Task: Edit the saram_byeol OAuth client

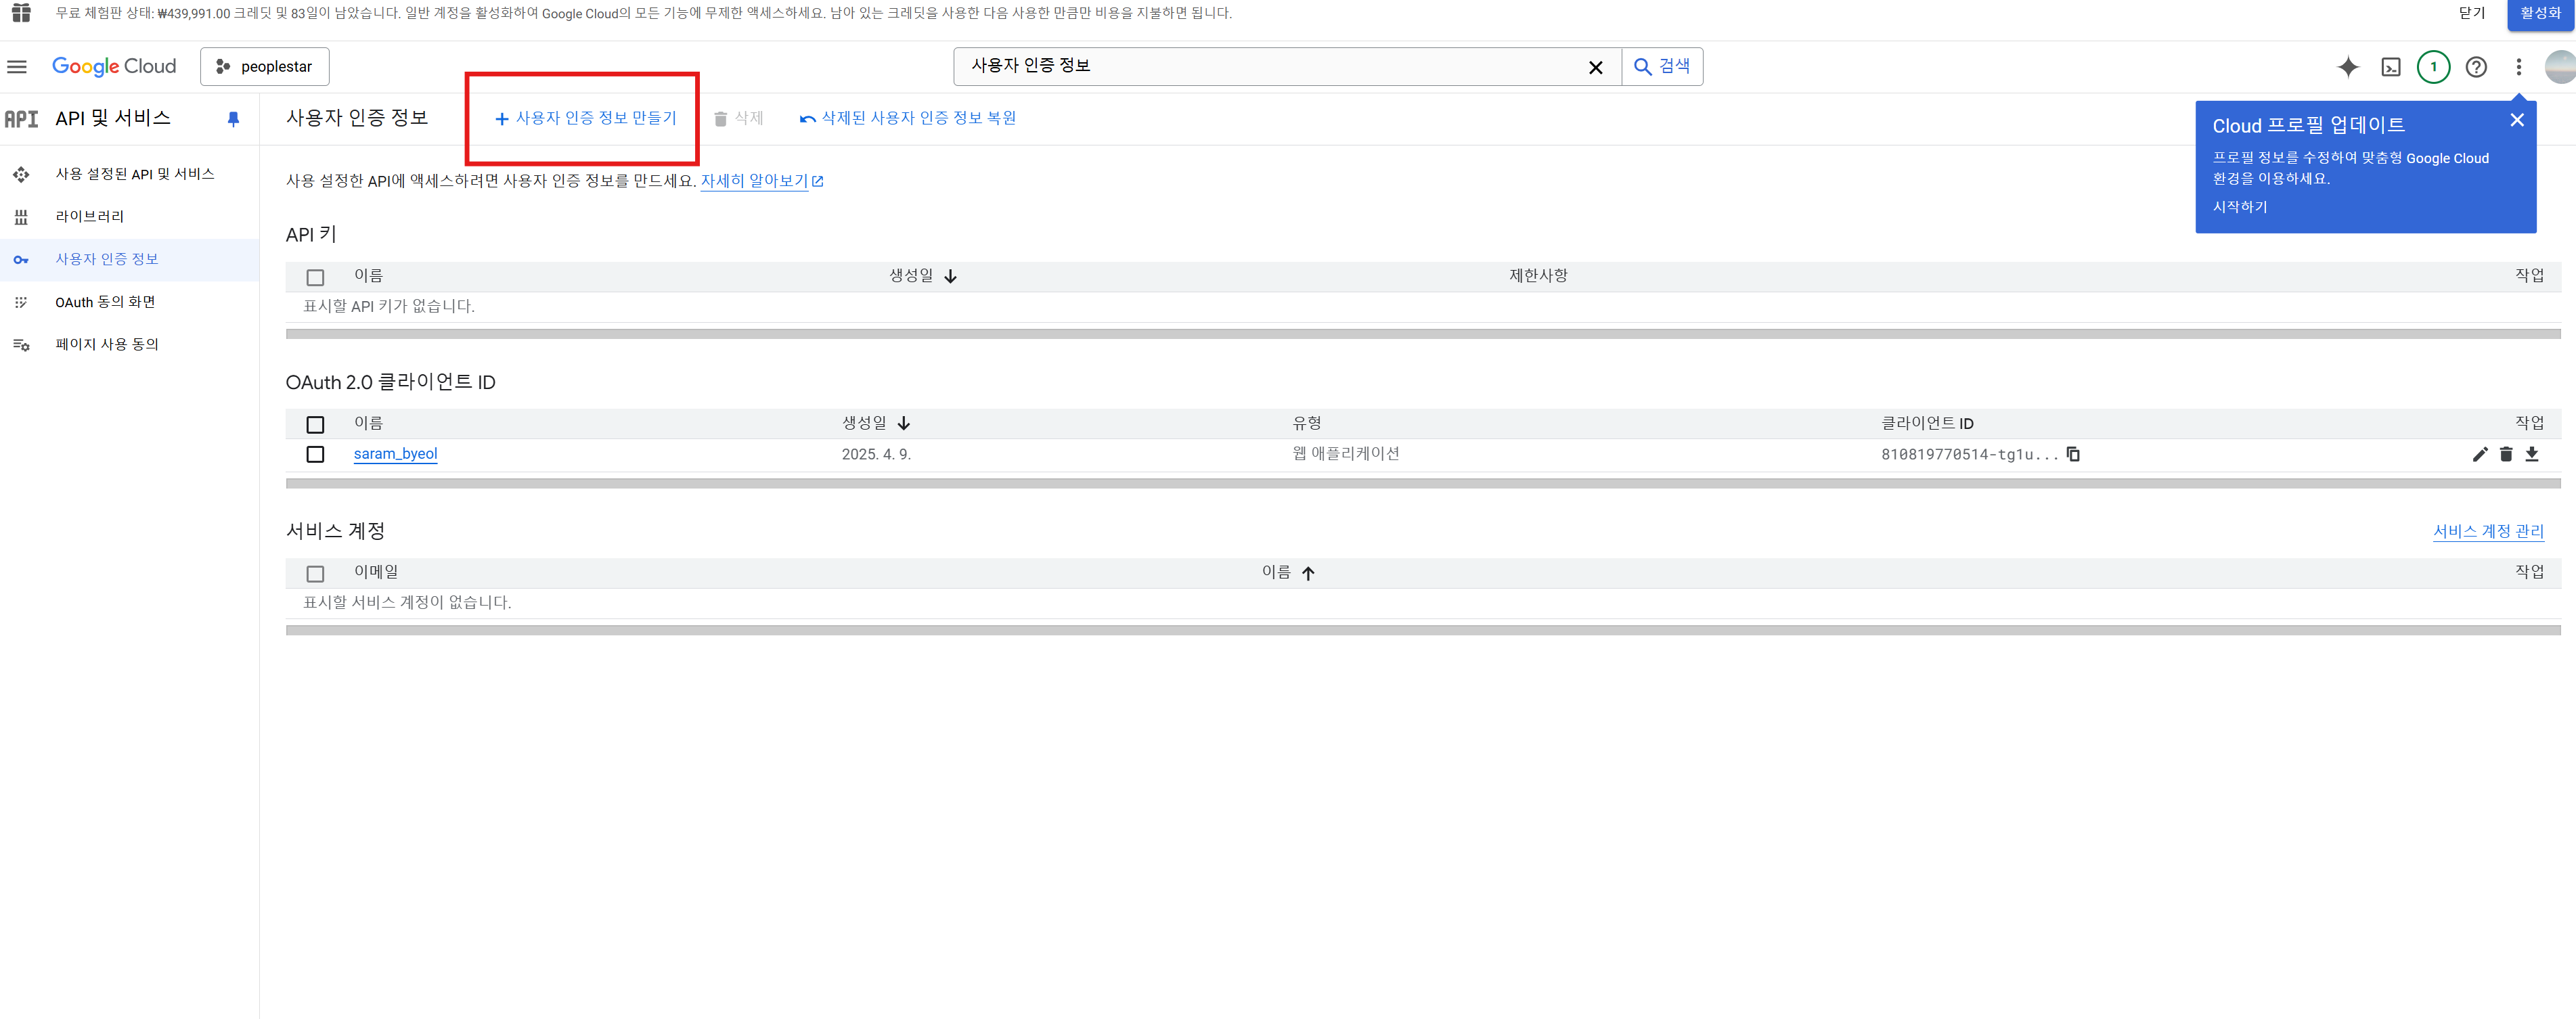Action: click(x=2479, y=454)
